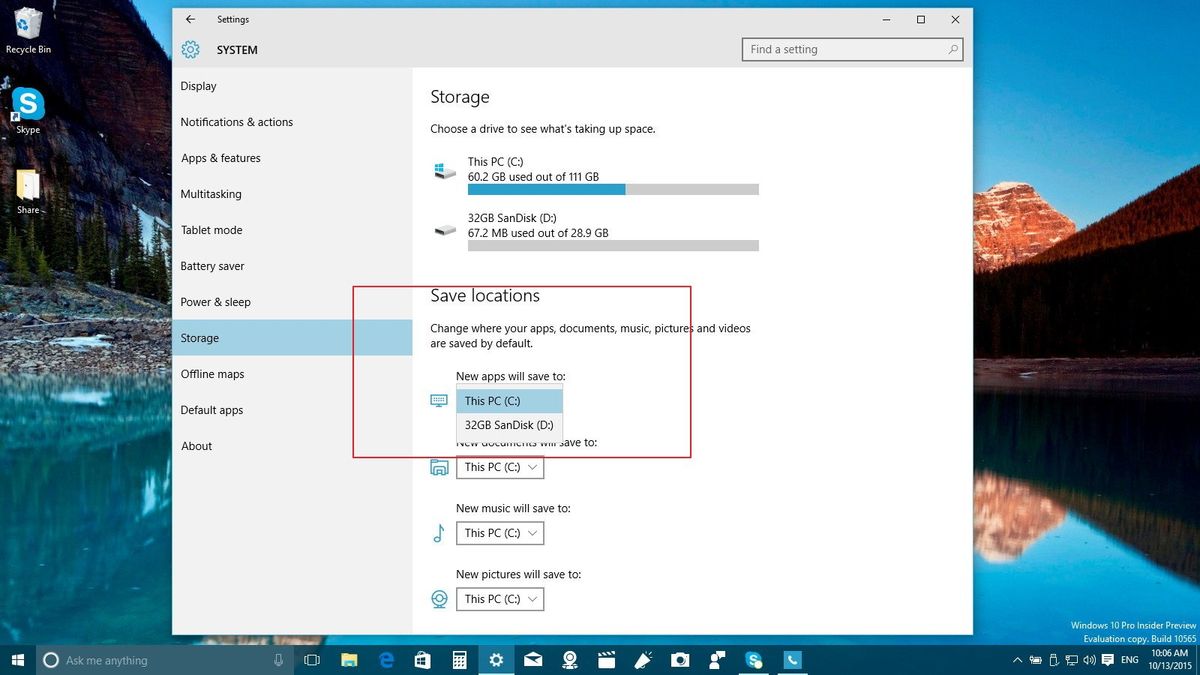Open the Mail app from the taskbar

click(x=532, y=660)
